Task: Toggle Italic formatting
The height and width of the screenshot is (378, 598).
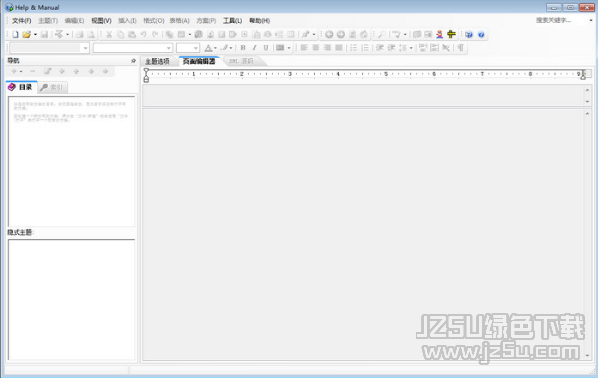Action: [x=254, y=48]
